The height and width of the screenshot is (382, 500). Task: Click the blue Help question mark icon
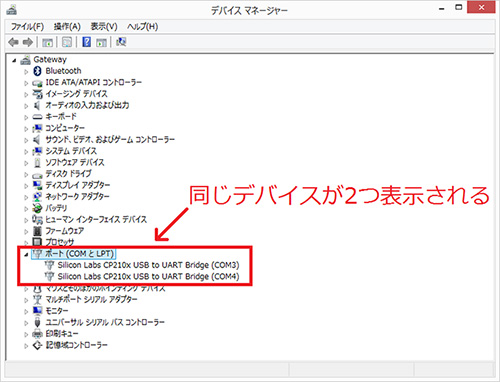pyautogui.click(x=87, y=42)
